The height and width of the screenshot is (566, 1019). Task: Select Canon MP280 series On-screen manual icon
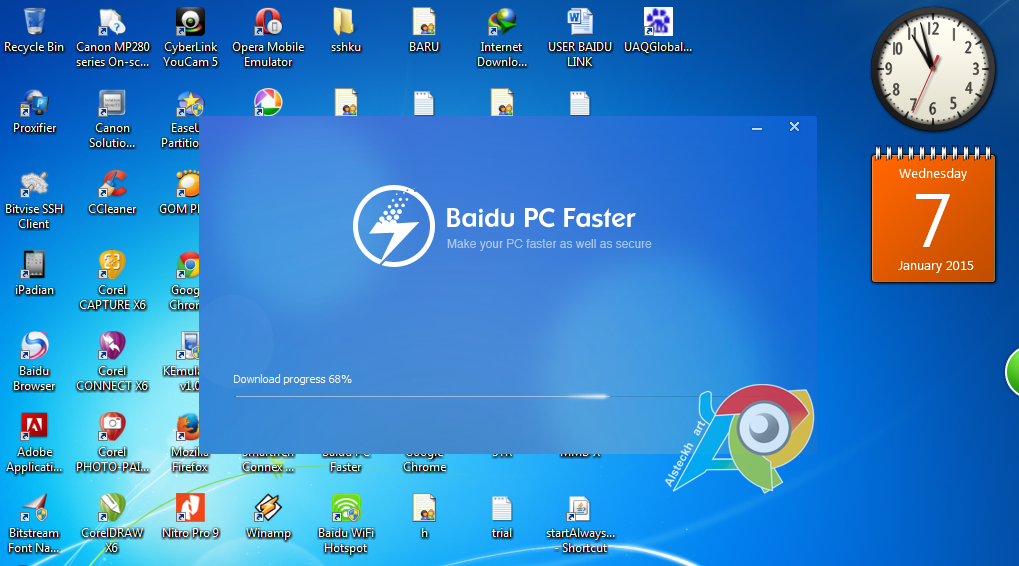click(112, 38)
